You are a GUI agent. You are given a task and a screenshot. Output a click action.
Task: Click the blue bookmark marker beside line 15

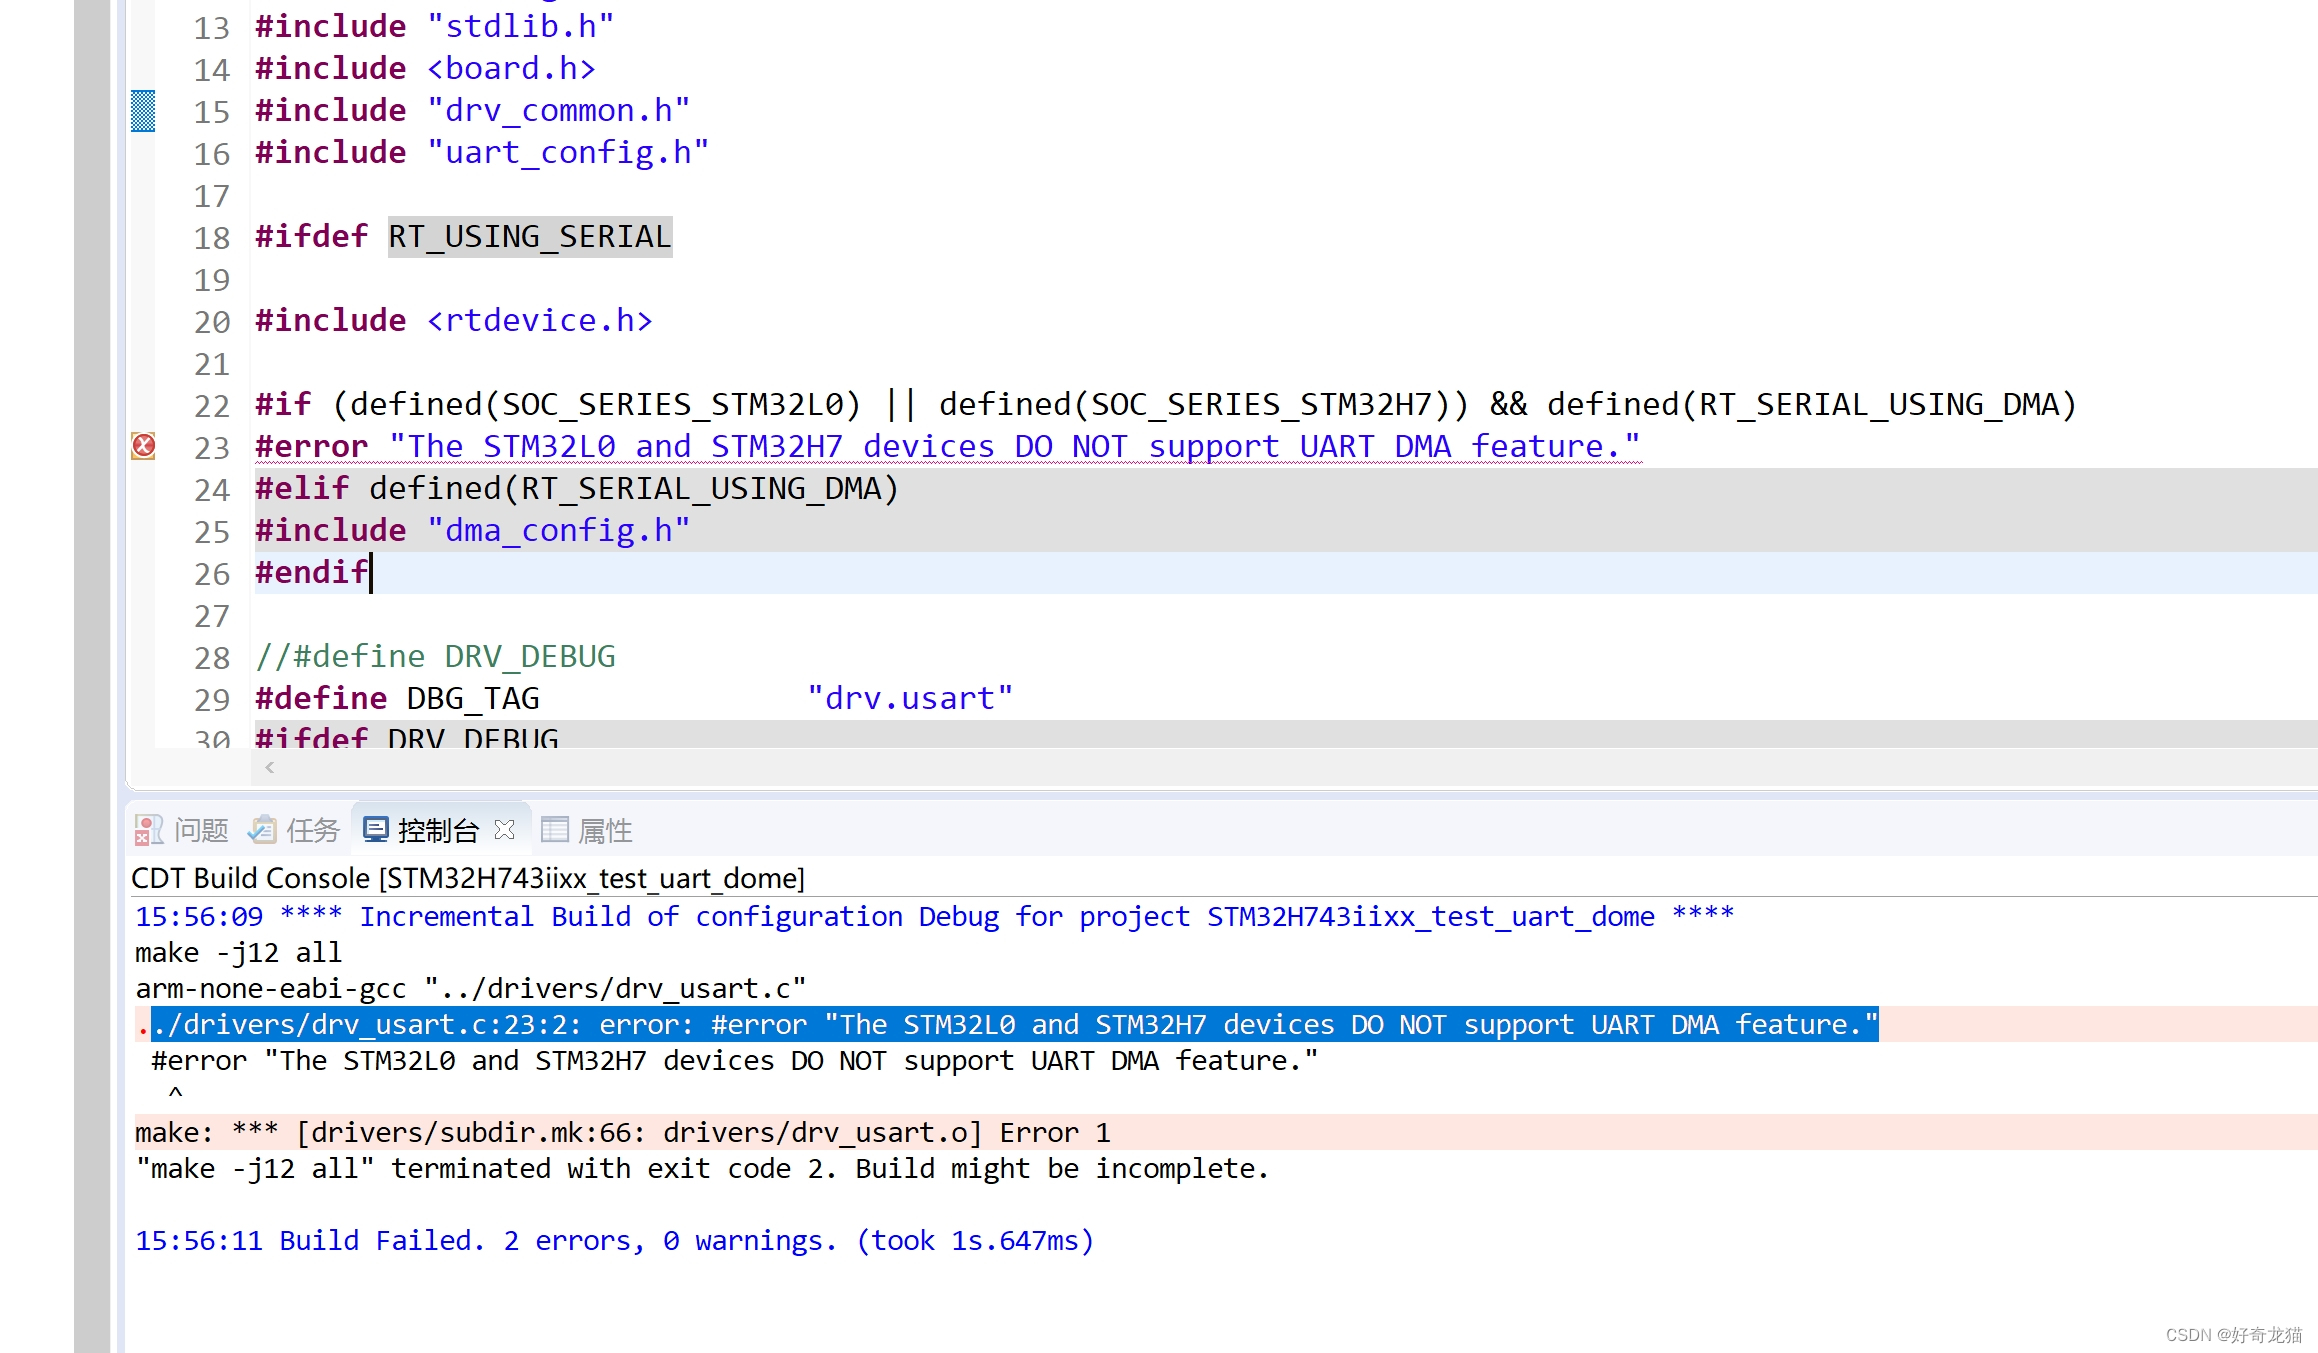click(x=143, y=111)
